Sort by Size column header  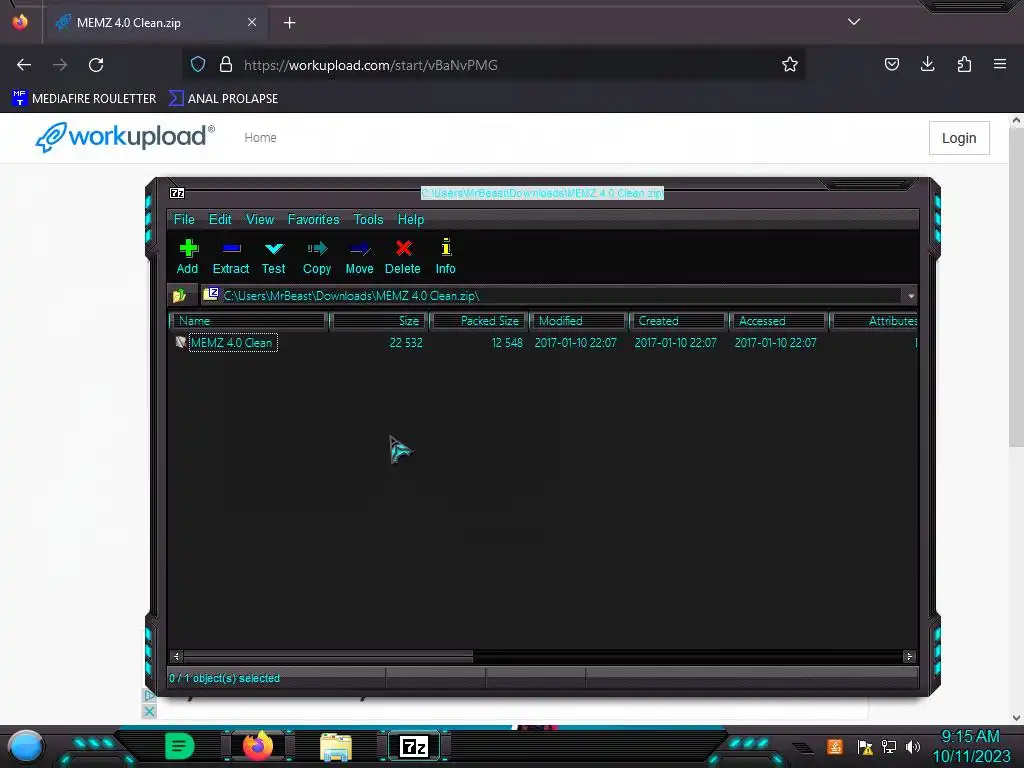coord(379,321)
